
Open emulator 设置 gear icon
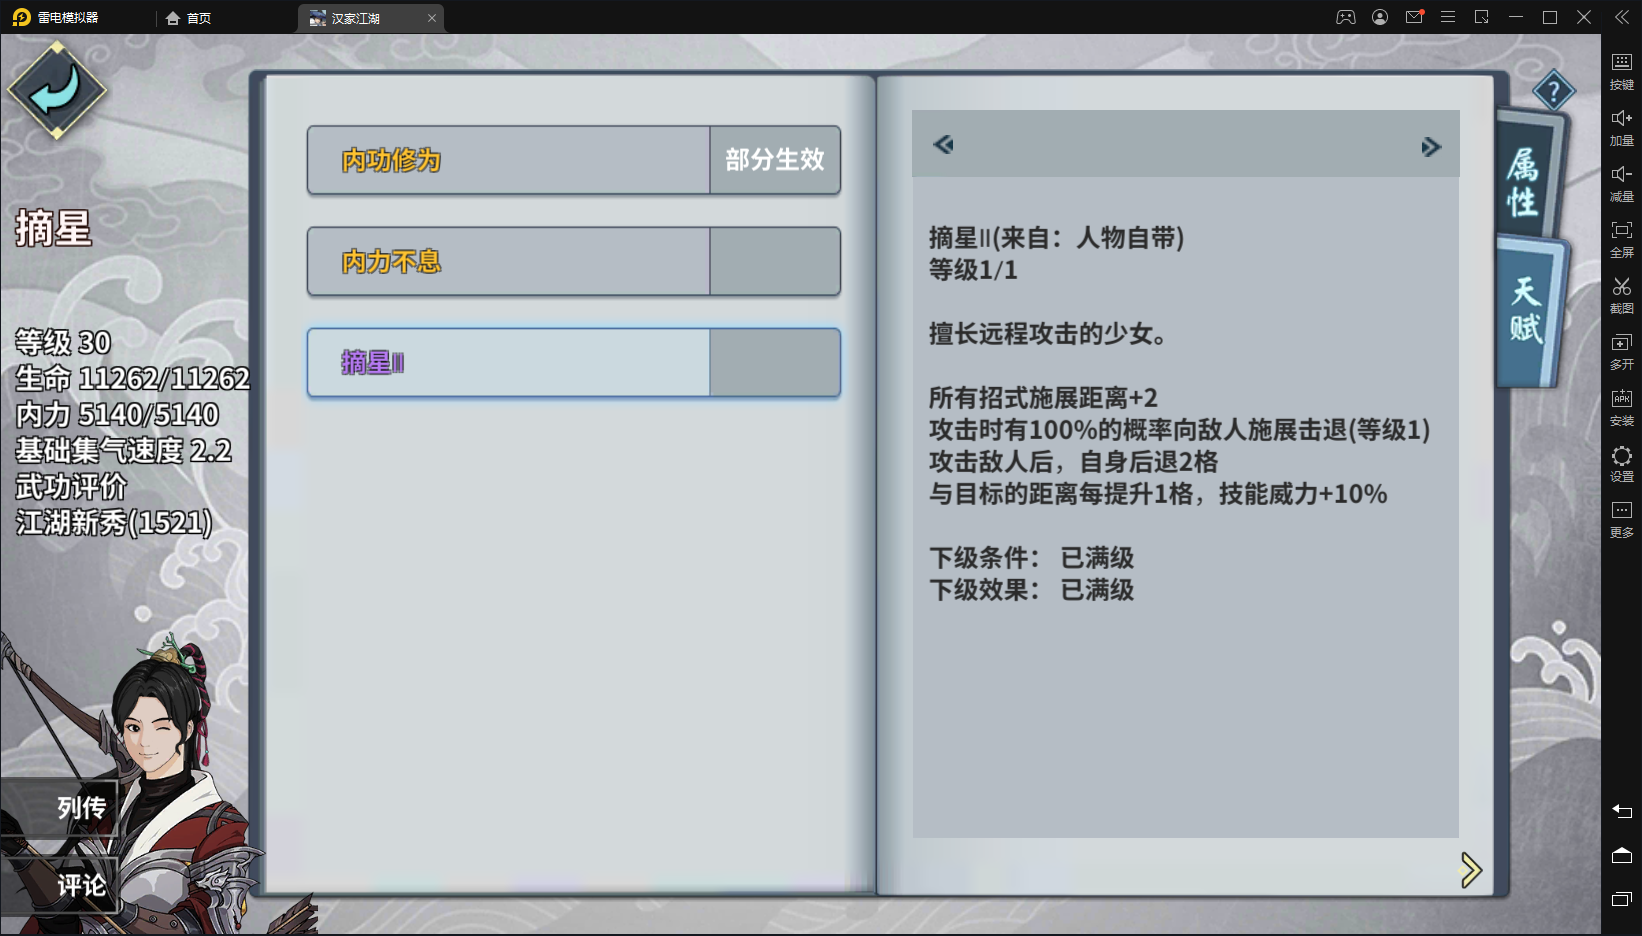click(1621, 464)
